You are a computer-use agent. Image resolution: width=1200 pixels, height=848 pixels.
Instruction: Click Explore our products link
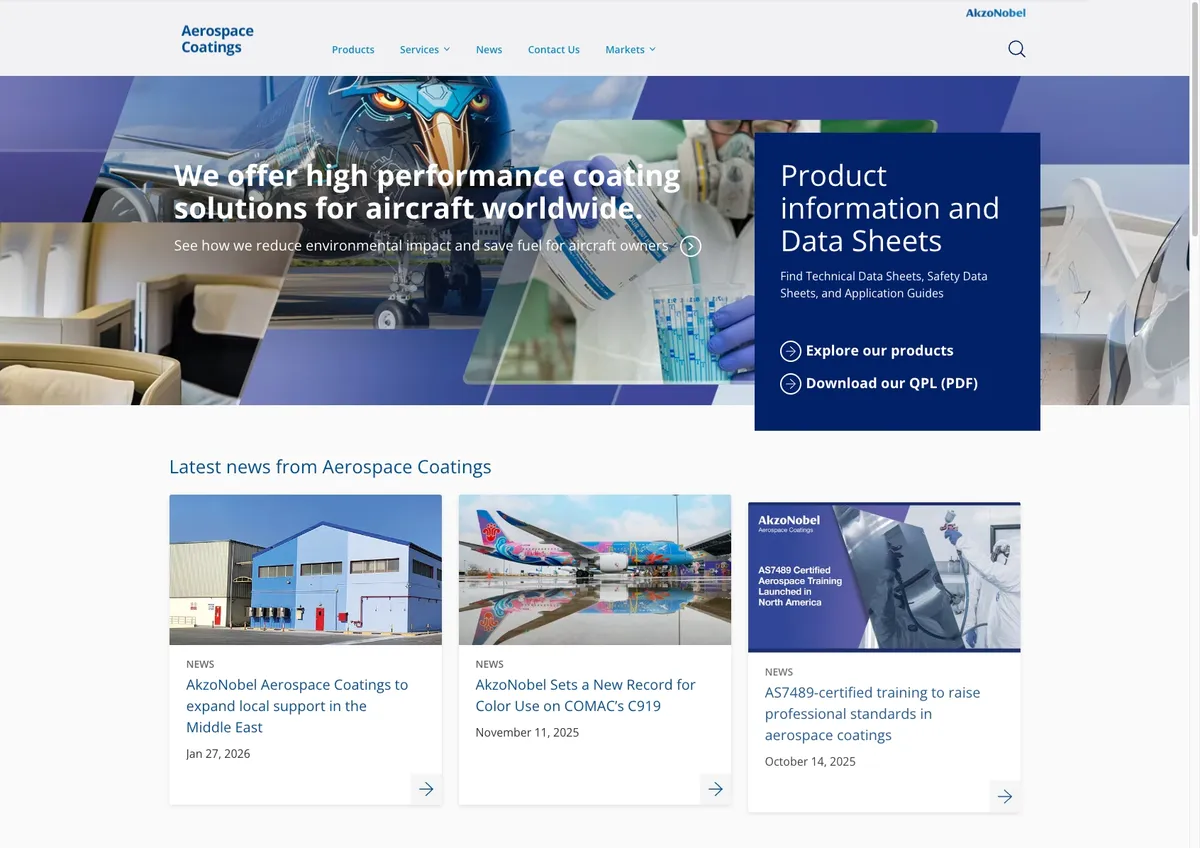(x=879, y=351)
